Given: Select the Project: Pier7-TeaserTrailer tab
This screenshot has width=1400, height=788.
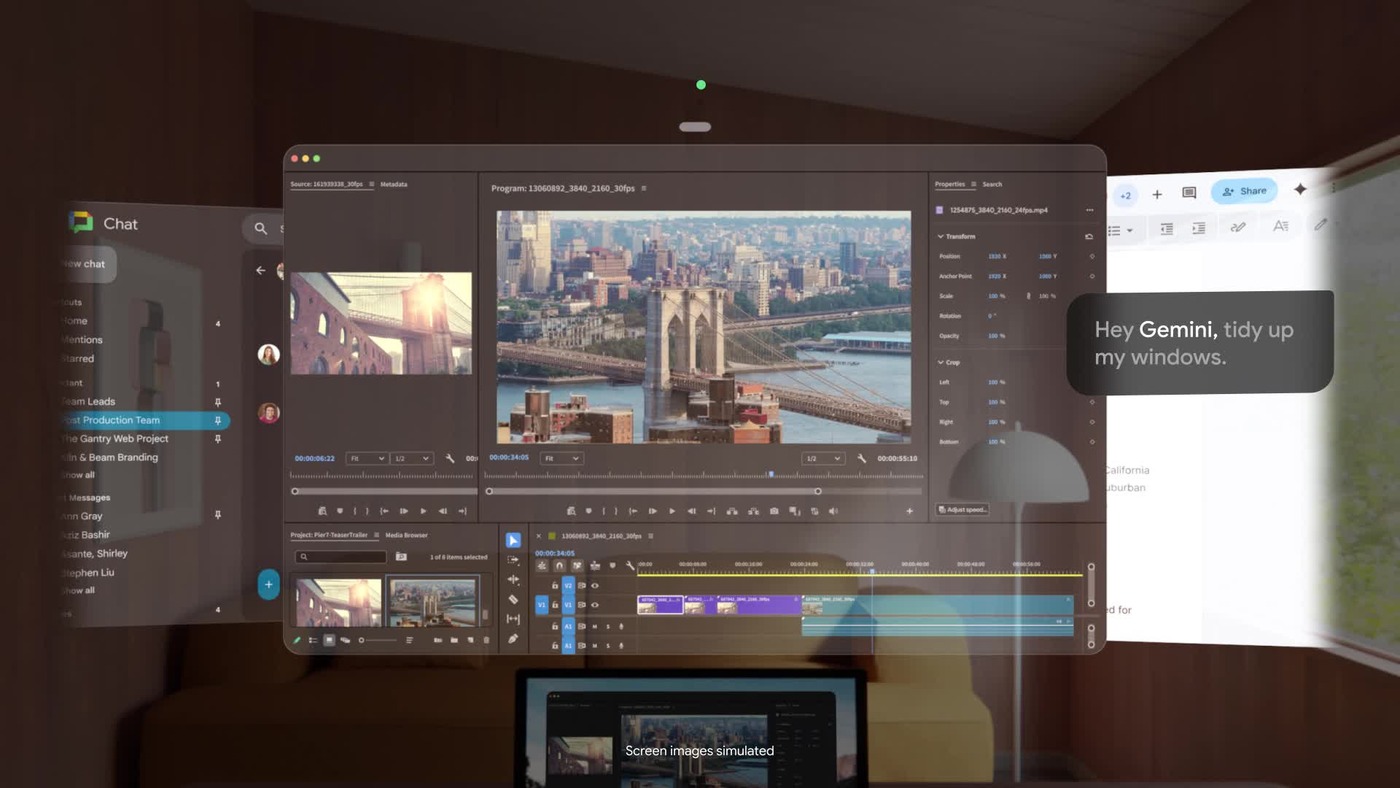Looking at the screenshot, I should (329, 535).
